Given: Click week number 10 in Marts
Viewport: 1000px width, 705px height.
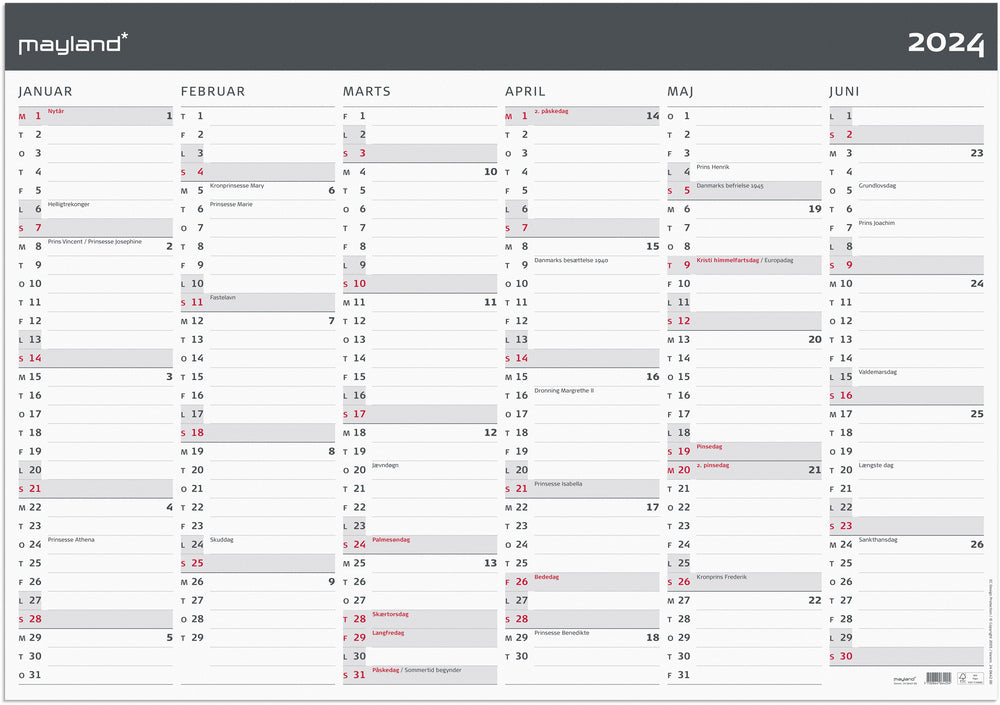Looking at the screenshot, I should pyautogui.click(x=490, y=172).
